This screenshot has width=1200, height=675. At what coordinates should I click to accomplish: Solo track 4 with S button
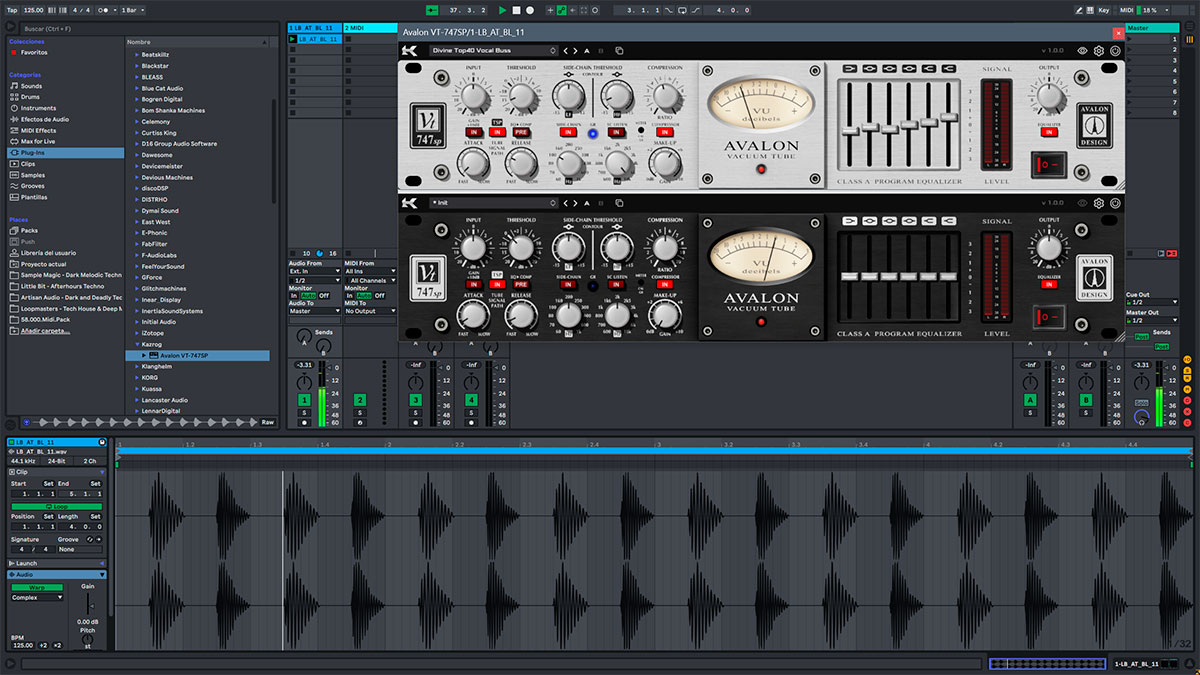pyautogui.click(x=471, y=412)
